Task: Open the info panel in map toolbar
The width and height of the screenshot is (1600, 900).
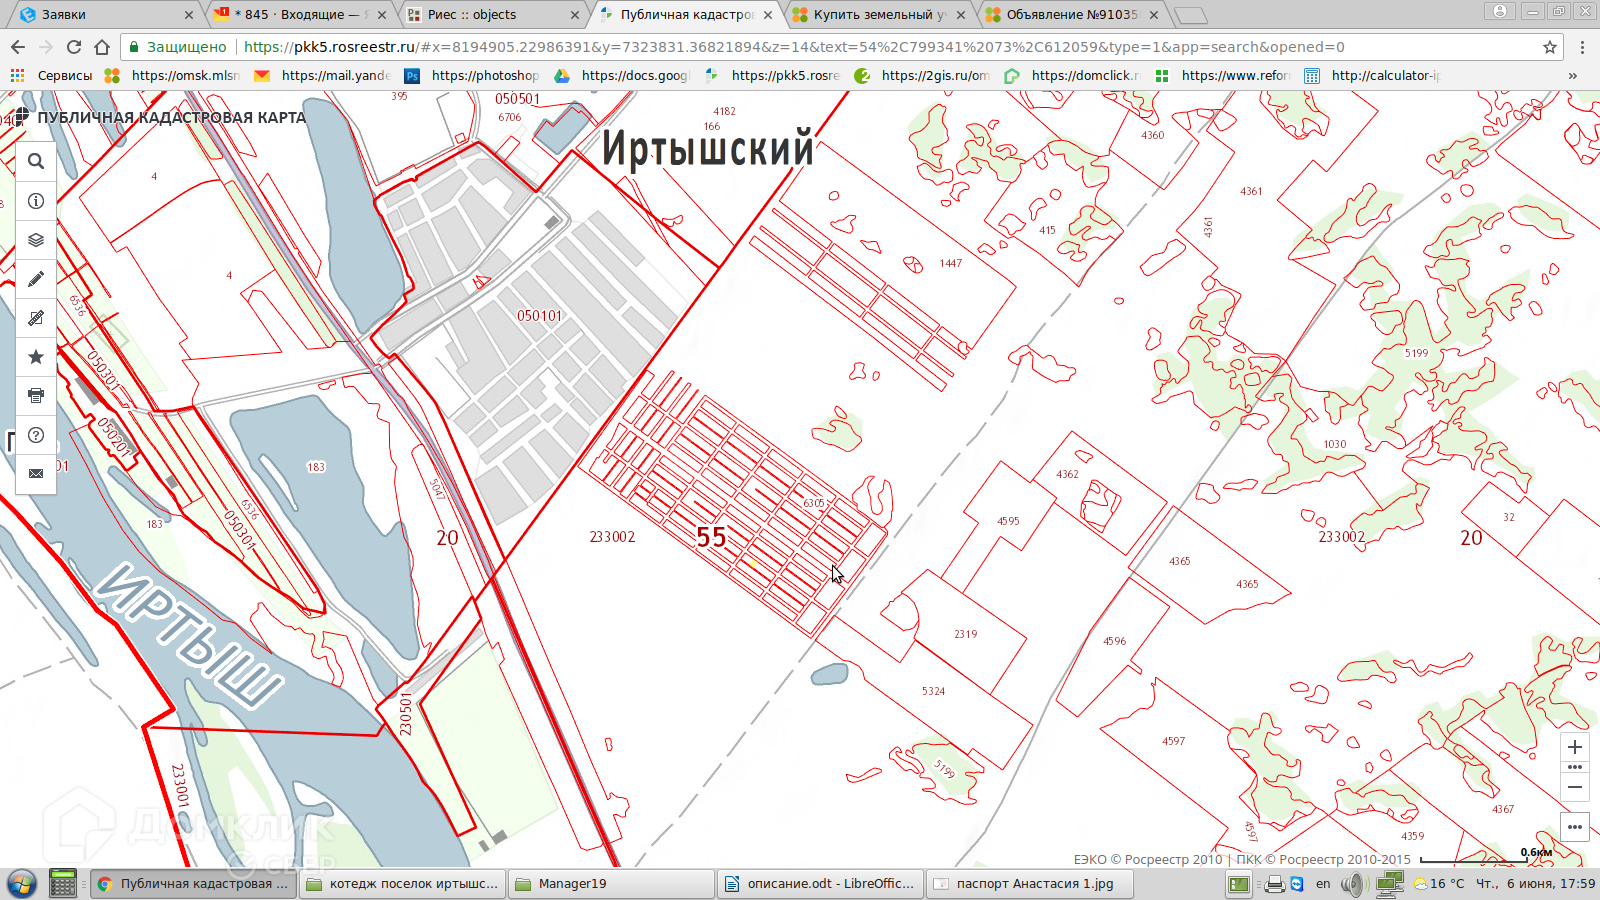Action: pos(36,201)
